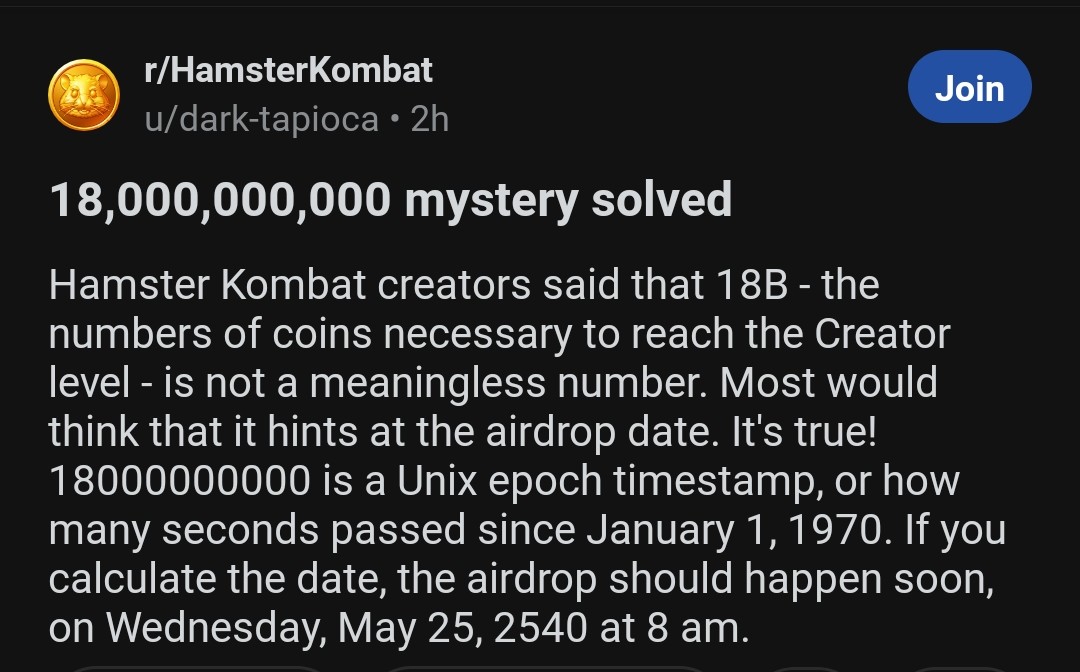This screenshot has height=672, width=1080.
Task: Click the word 'Creator' in the post
Action: [882, 333]
